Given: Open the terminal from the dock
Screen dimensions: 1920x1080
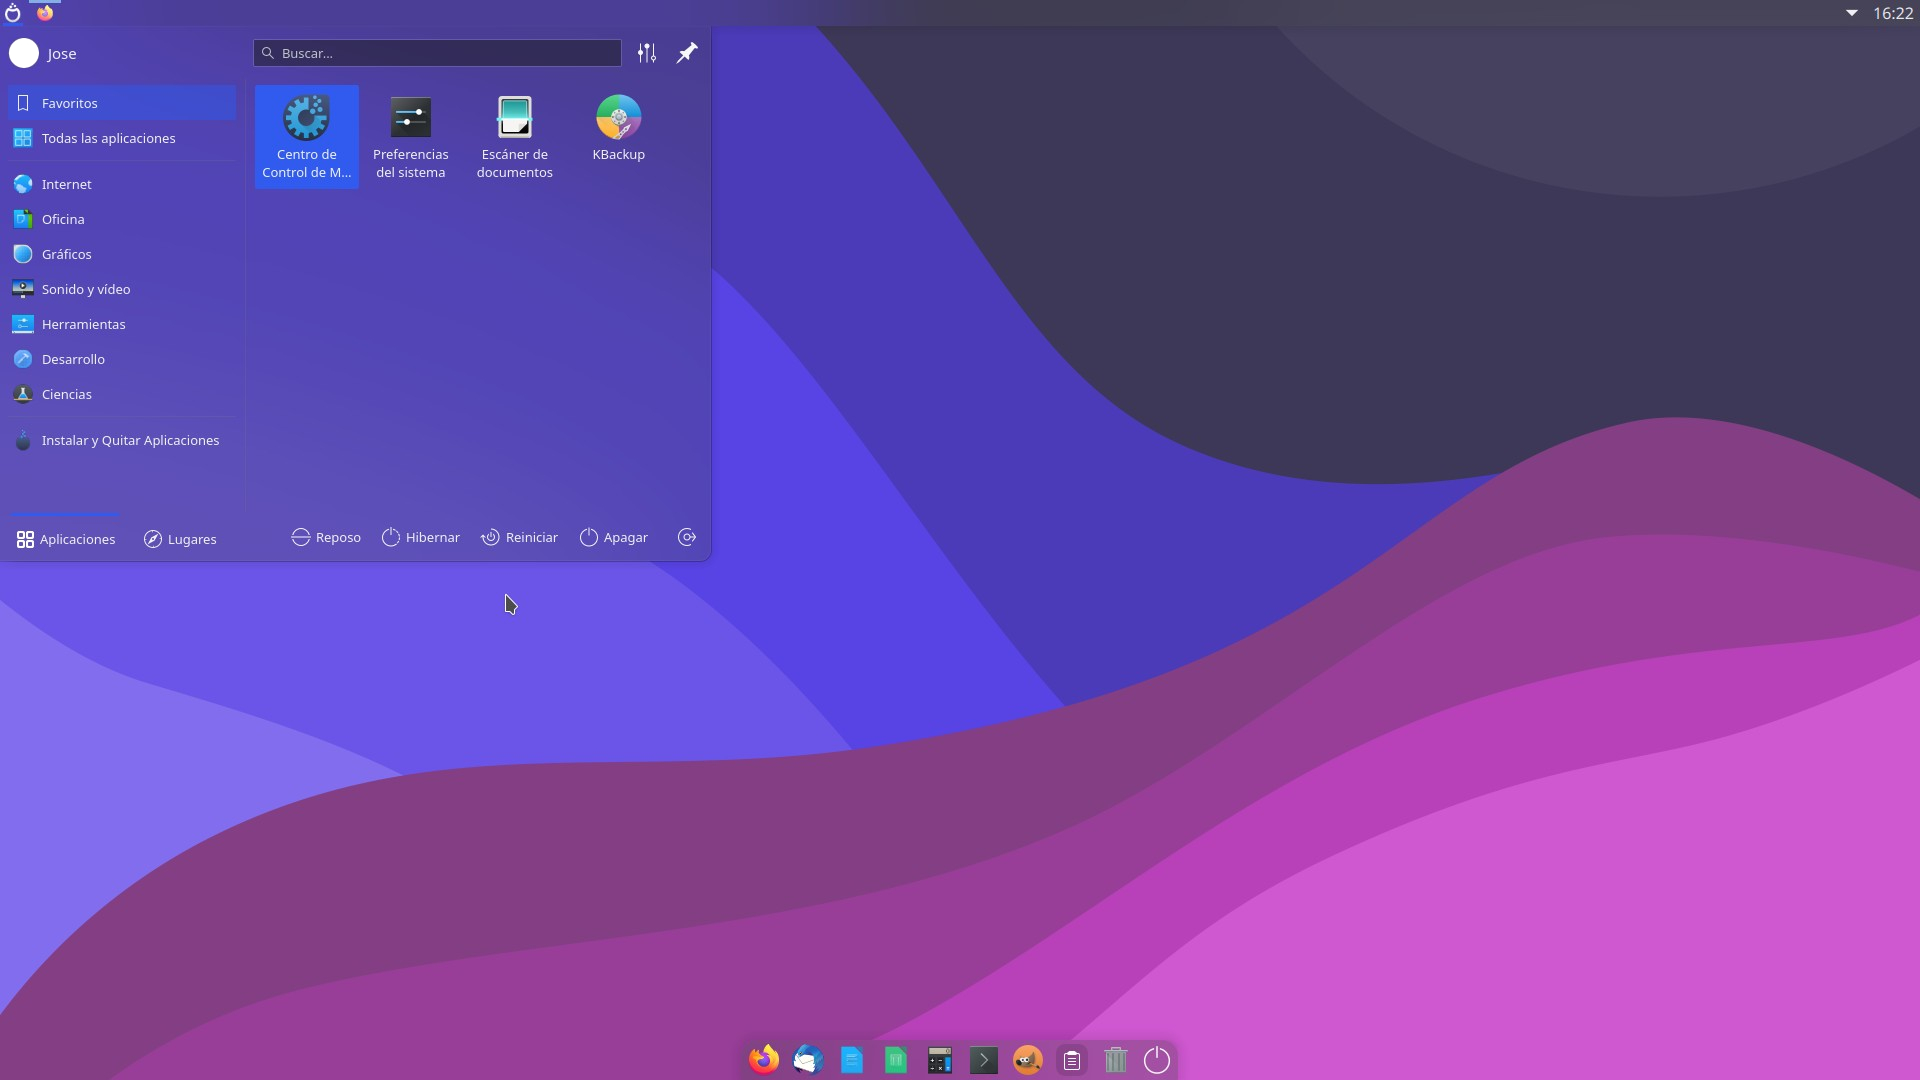Looking at the screenshot, I should pos(984,1059).
